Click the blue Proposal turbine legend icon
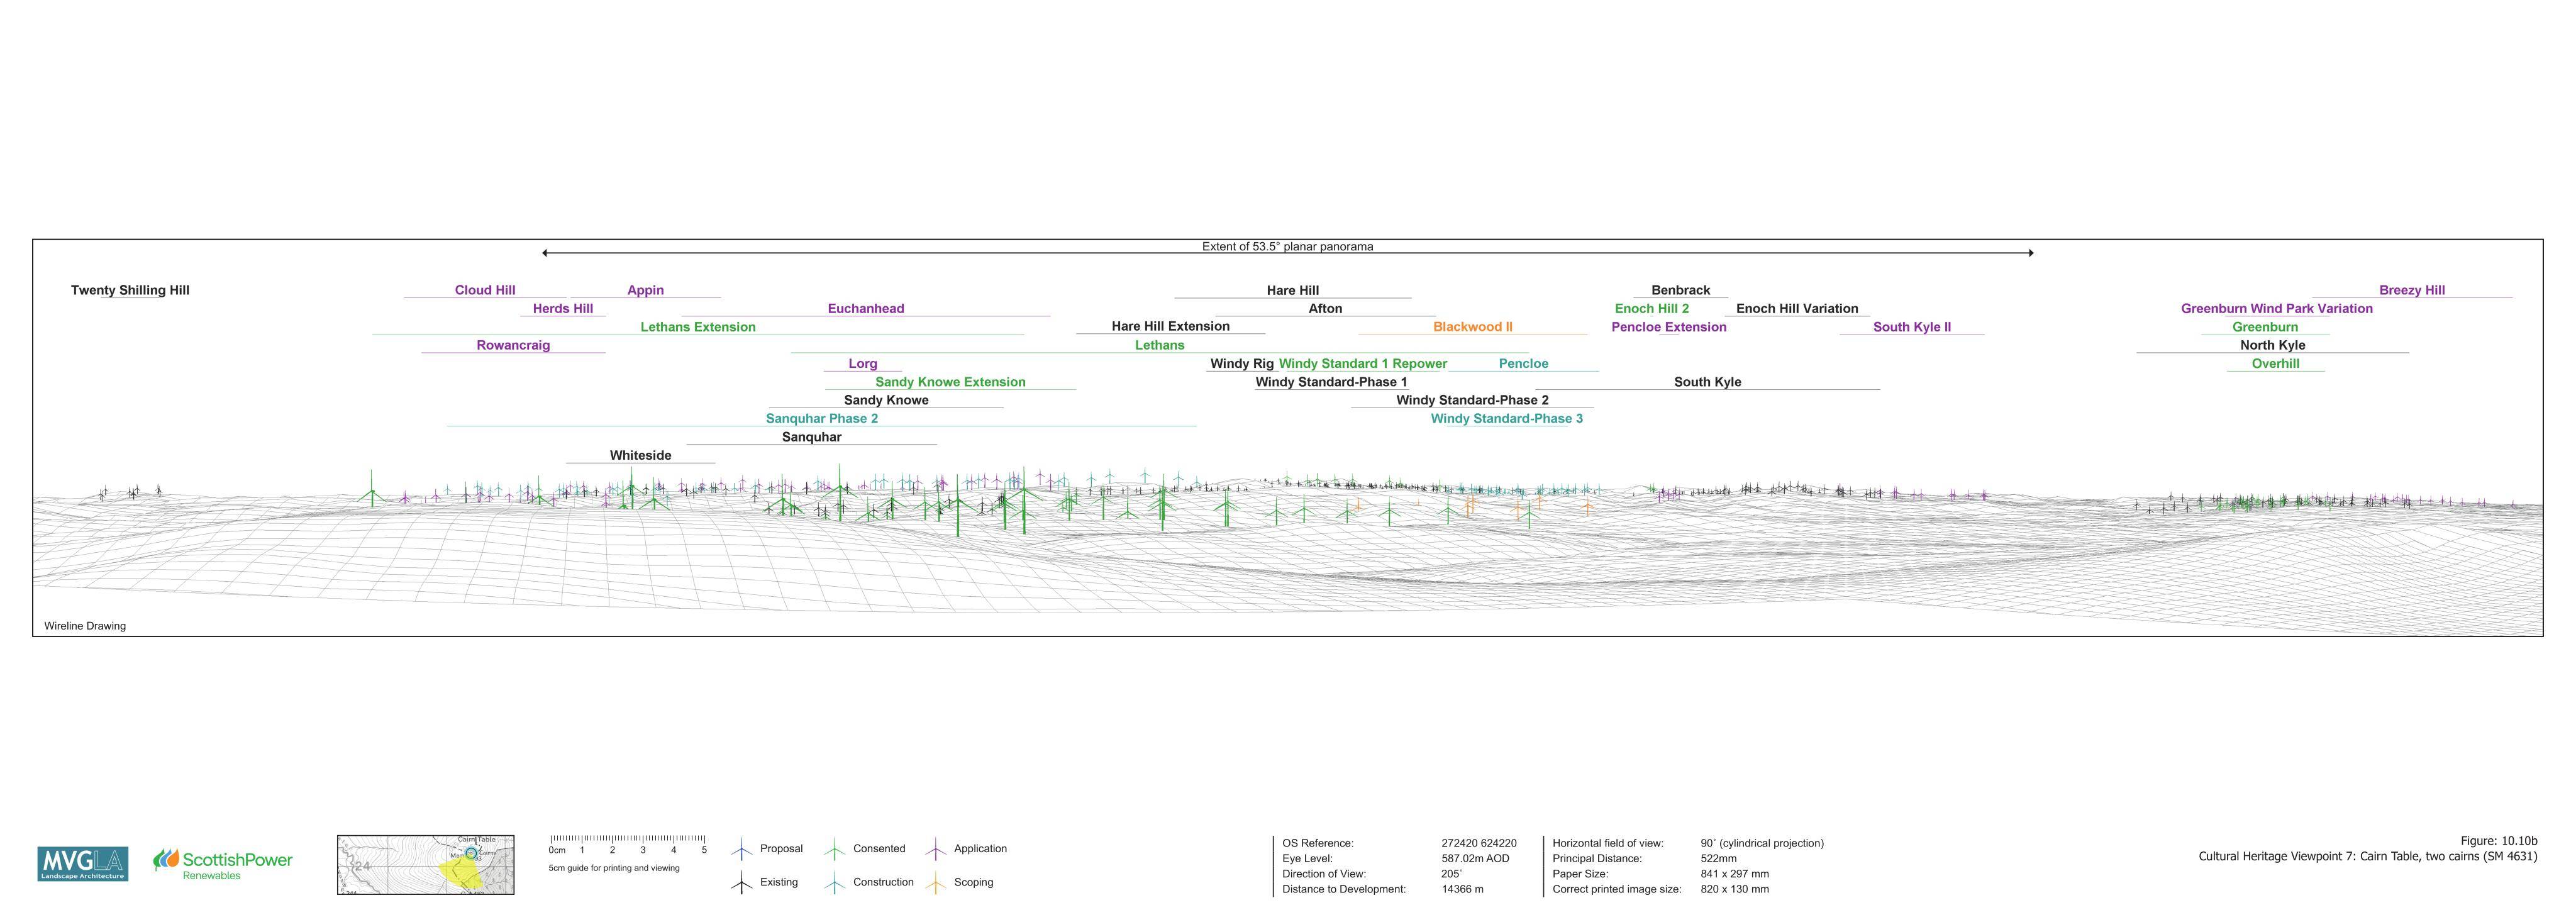 [741, 850]
